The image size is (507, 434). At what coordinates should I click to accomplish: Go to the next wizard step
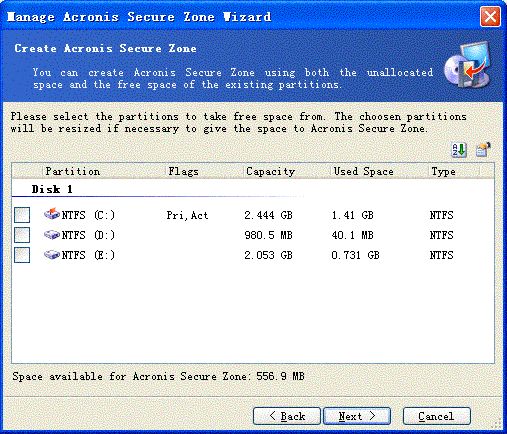pyautogui.click(x=357, y=416)
